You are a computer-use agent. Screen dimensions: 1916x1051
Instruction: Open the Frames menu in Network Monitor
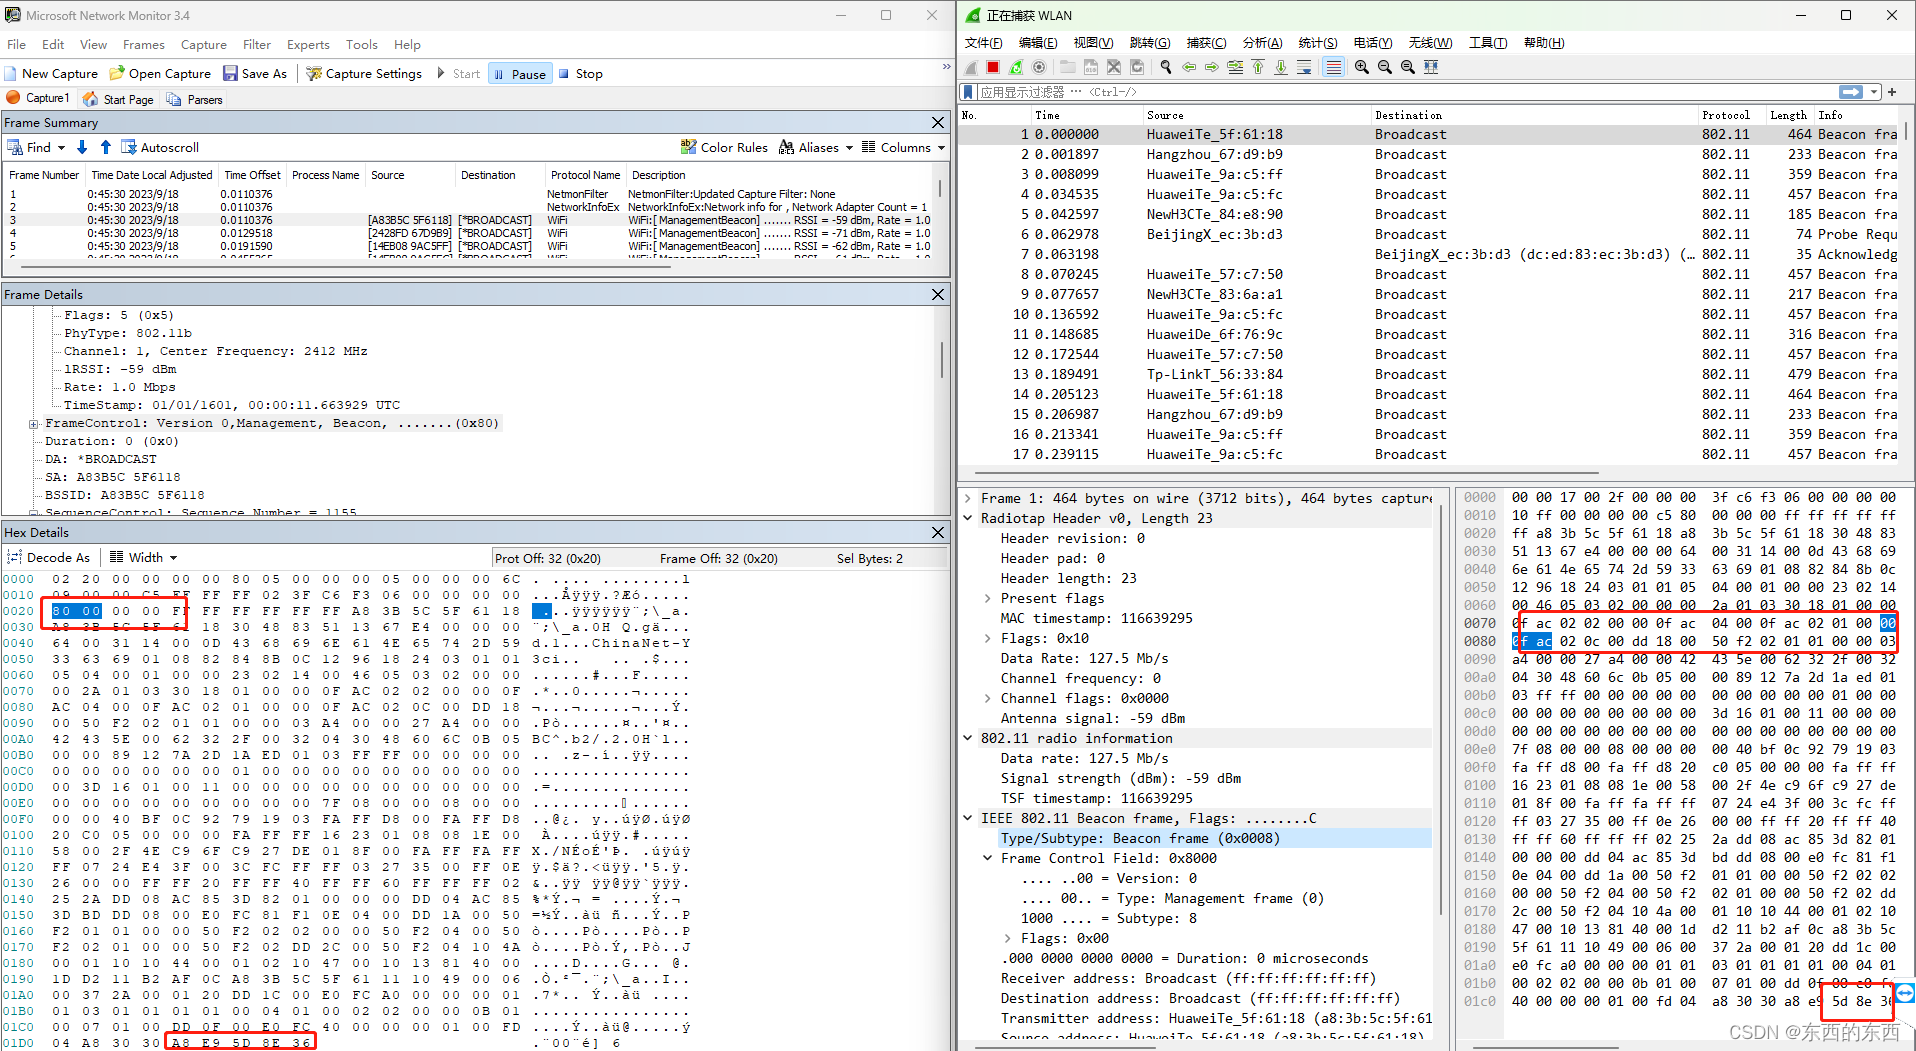(x=144, y=44)
